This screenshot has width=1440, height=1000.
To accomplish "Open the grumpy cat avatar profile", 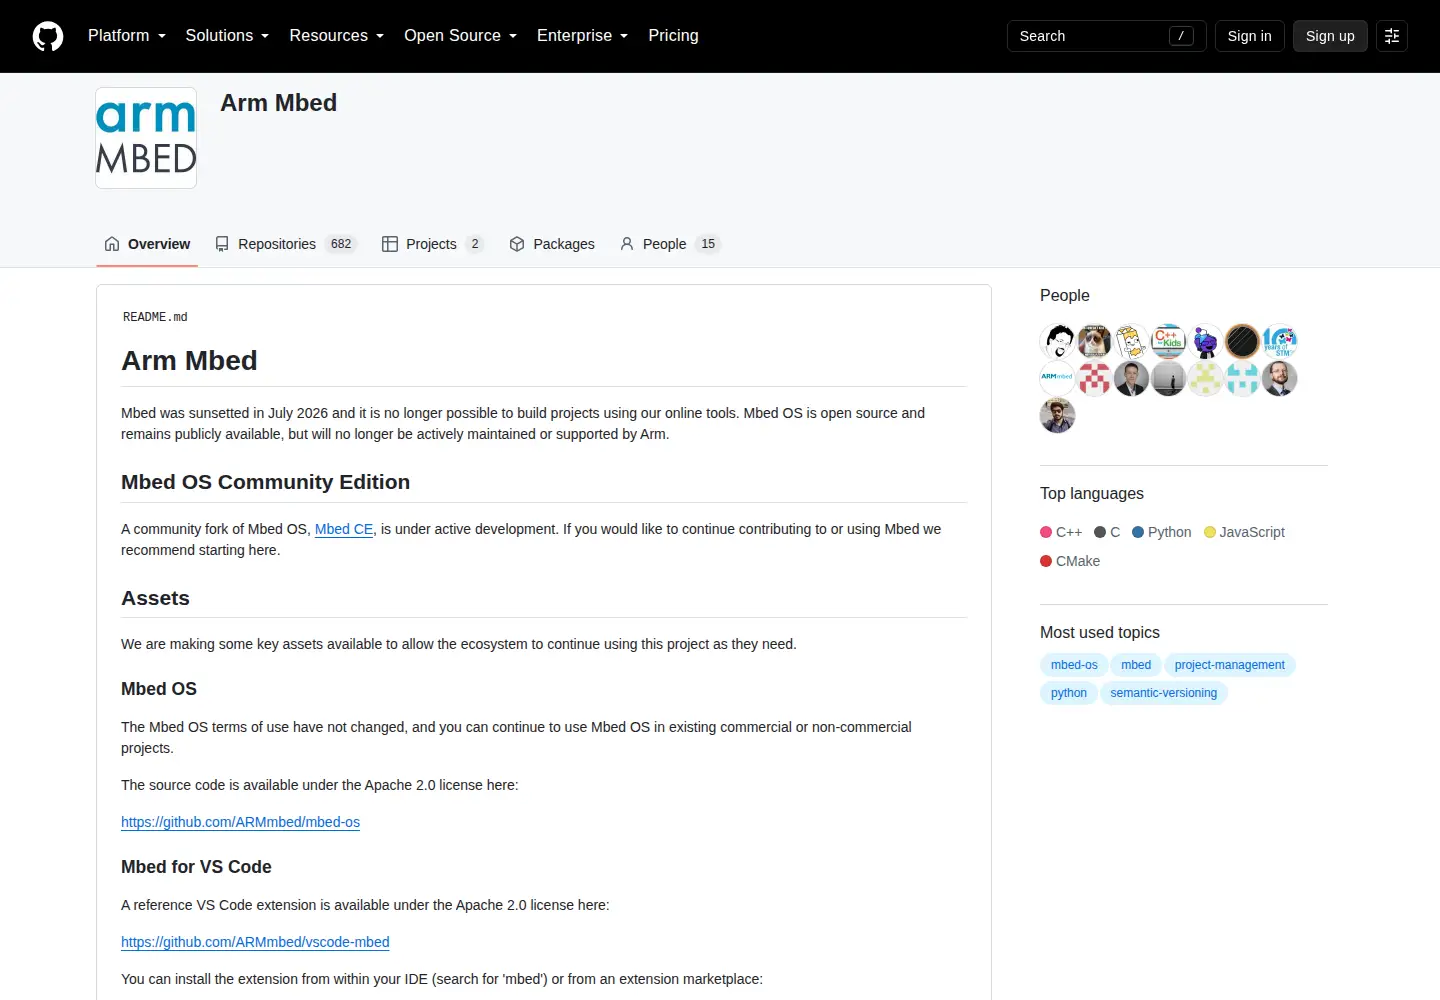I will click(x=1095, y=341).
